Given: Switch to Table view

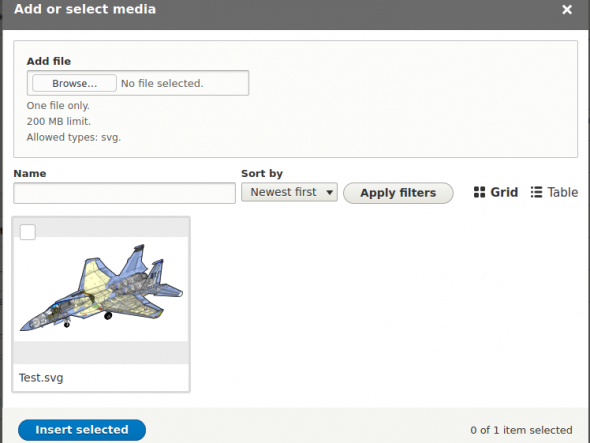Looking at the screenshot, I should (x=554, y=192).
